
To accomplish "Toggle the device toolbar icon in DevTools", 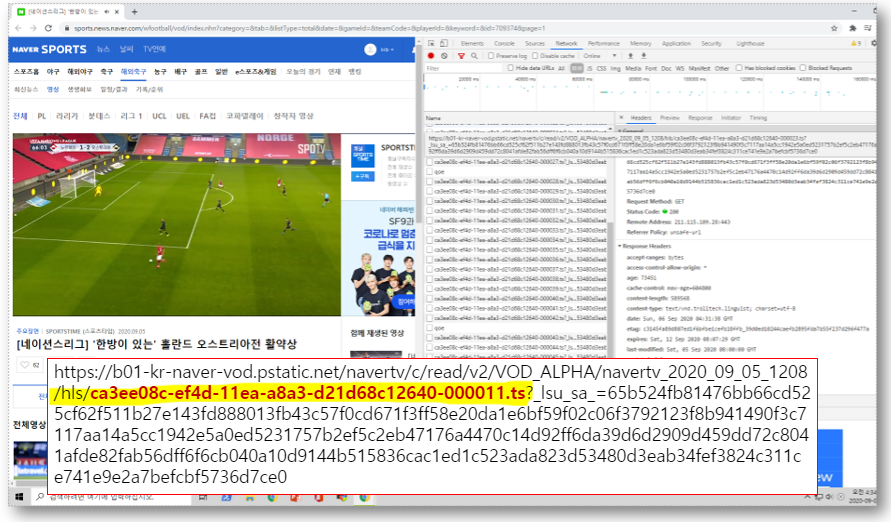I will click(x=444, y=43).
